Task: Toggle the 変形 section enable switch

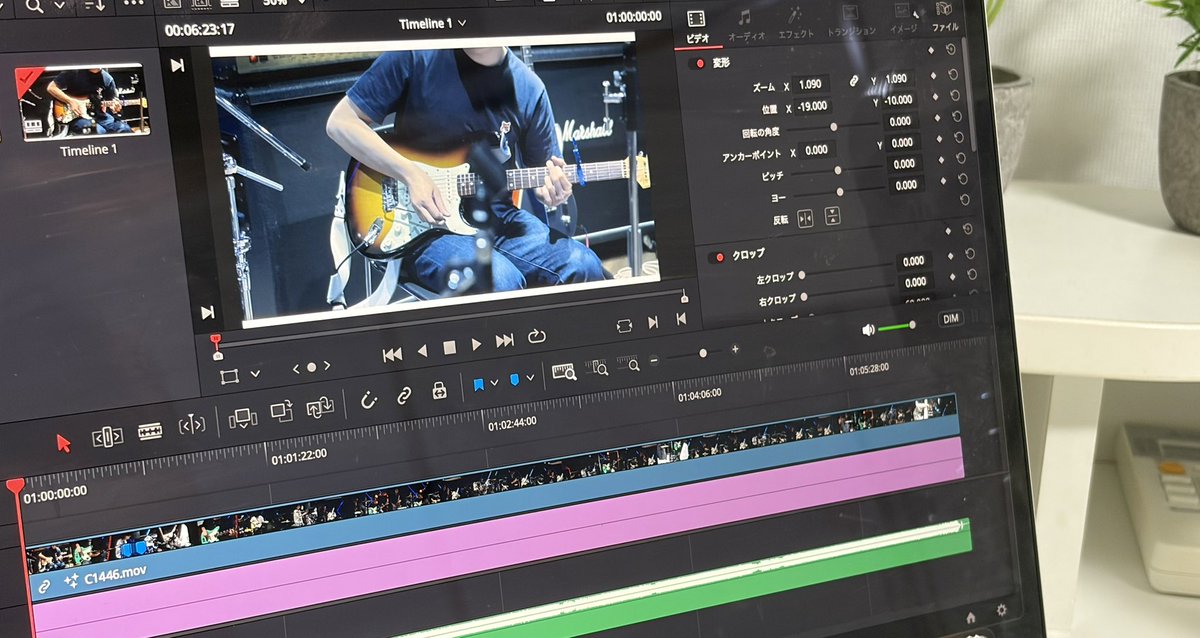Action: click(697, 64)
